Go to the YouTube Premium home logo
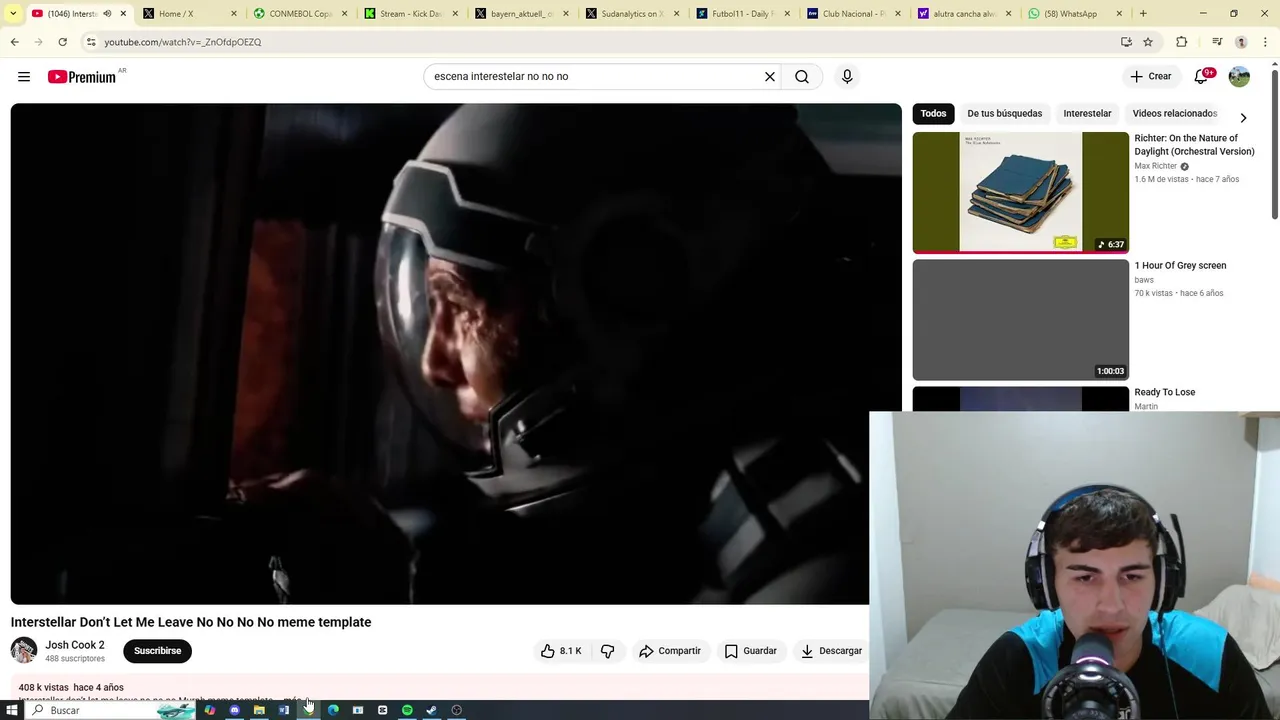This screenshot has height=720, width=1280. click(82, 77)
